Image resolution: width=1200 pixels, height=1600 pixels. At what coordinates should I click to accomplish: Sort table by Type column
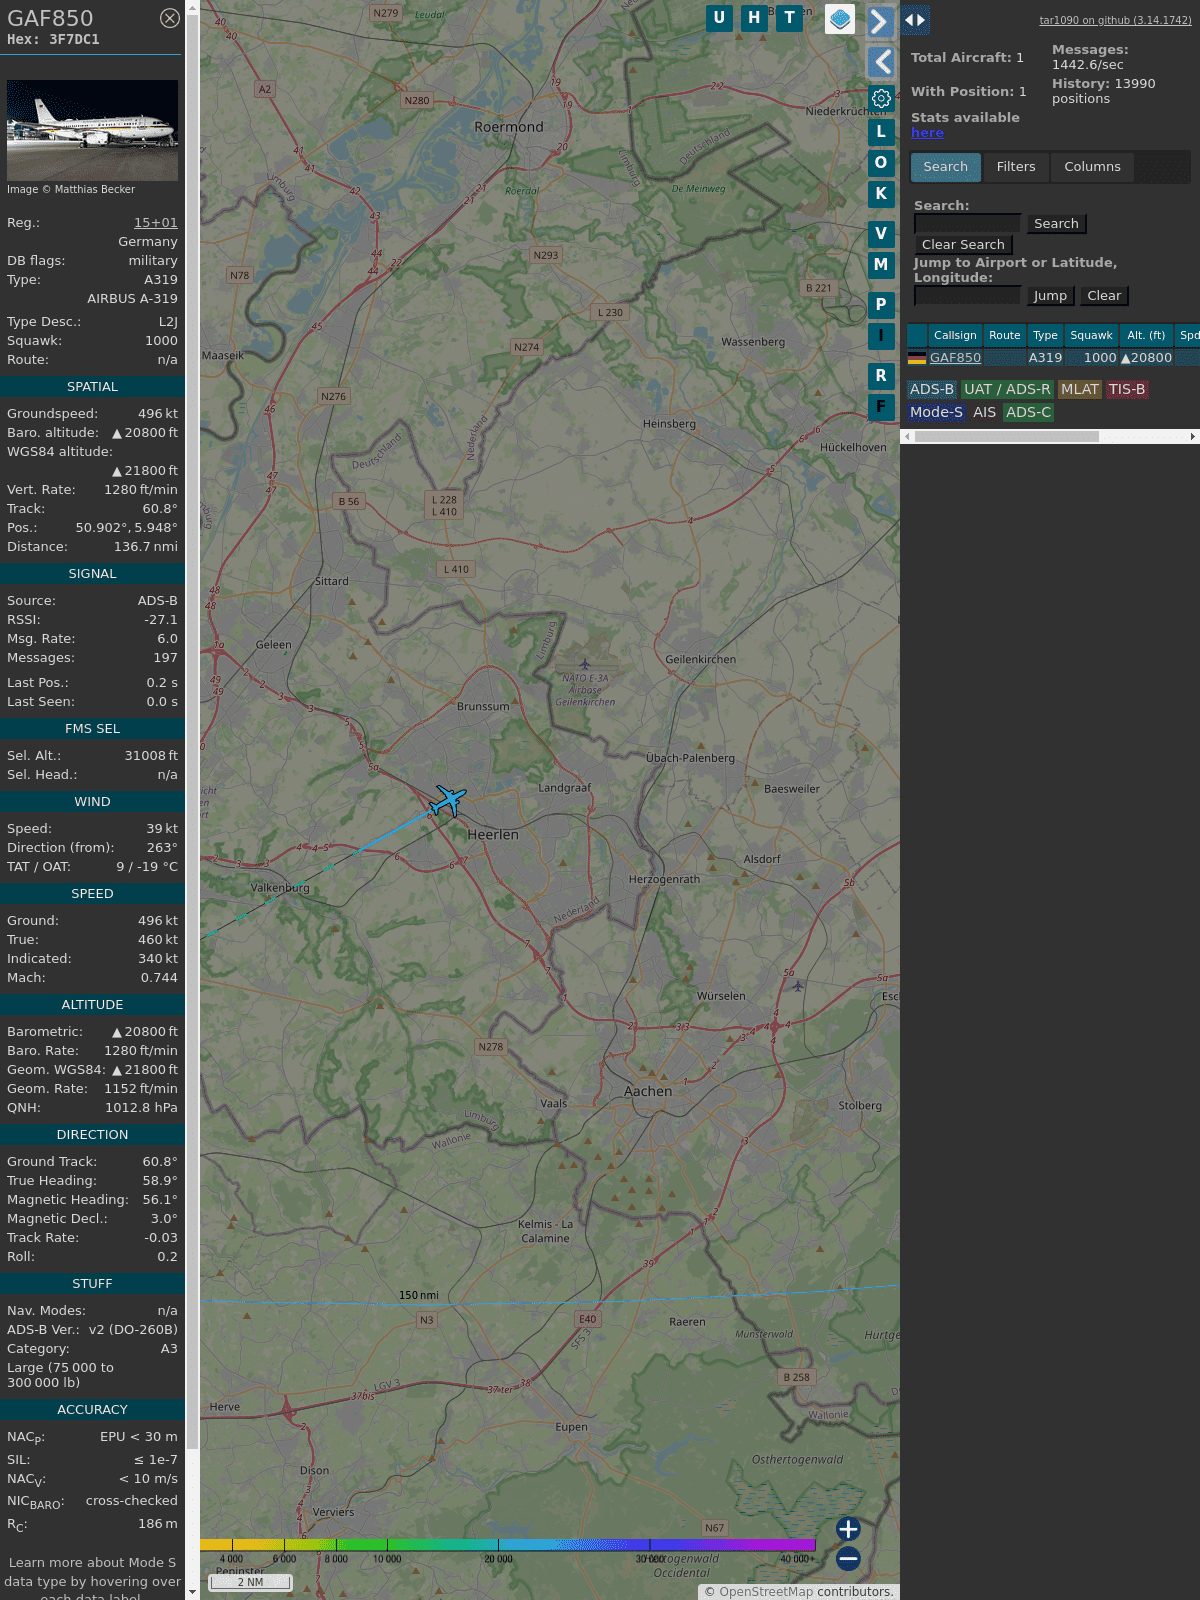(1045, 336)
